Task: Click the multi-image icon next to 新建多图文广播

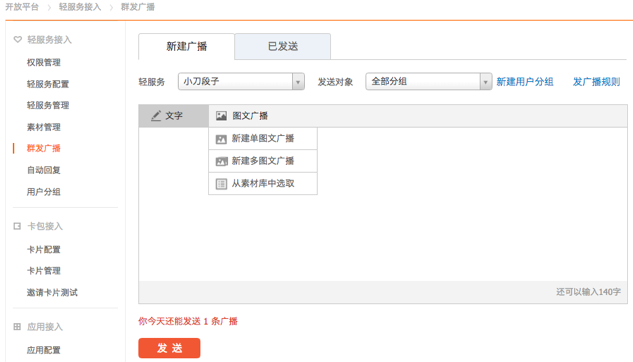Action: tap(222, 161)
